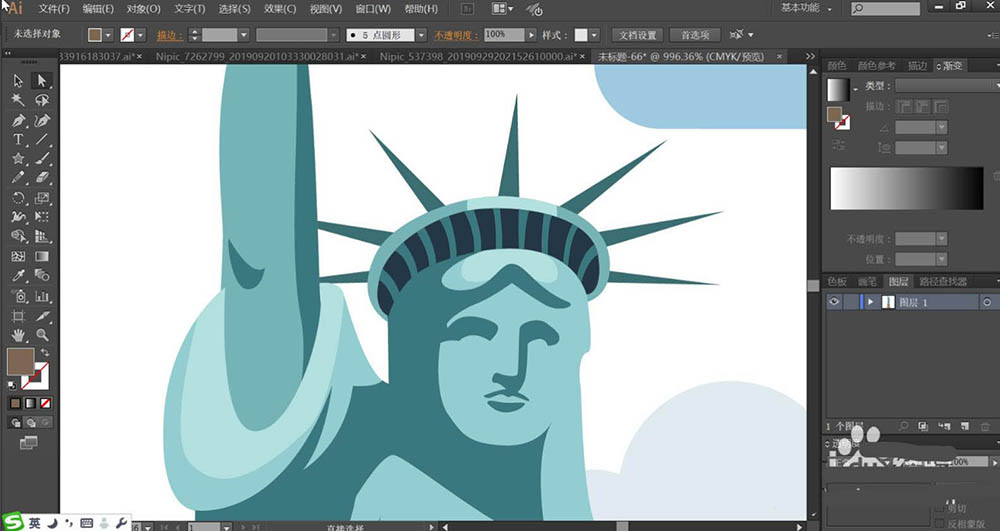
Task: Click the new layer icon in Layers panel
Action: pyautogui.click(x=965, y=426)
